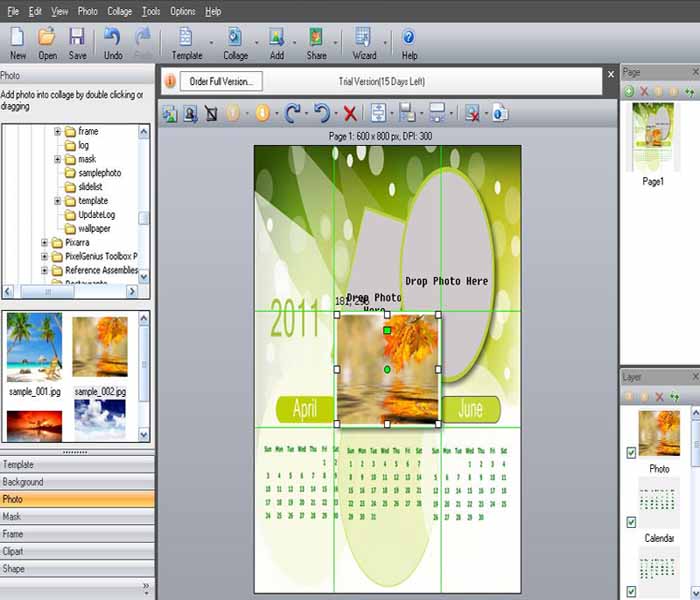Screen dimensions: 700x600
Task: Open the Template toolbar button
Action: [187, 43]
